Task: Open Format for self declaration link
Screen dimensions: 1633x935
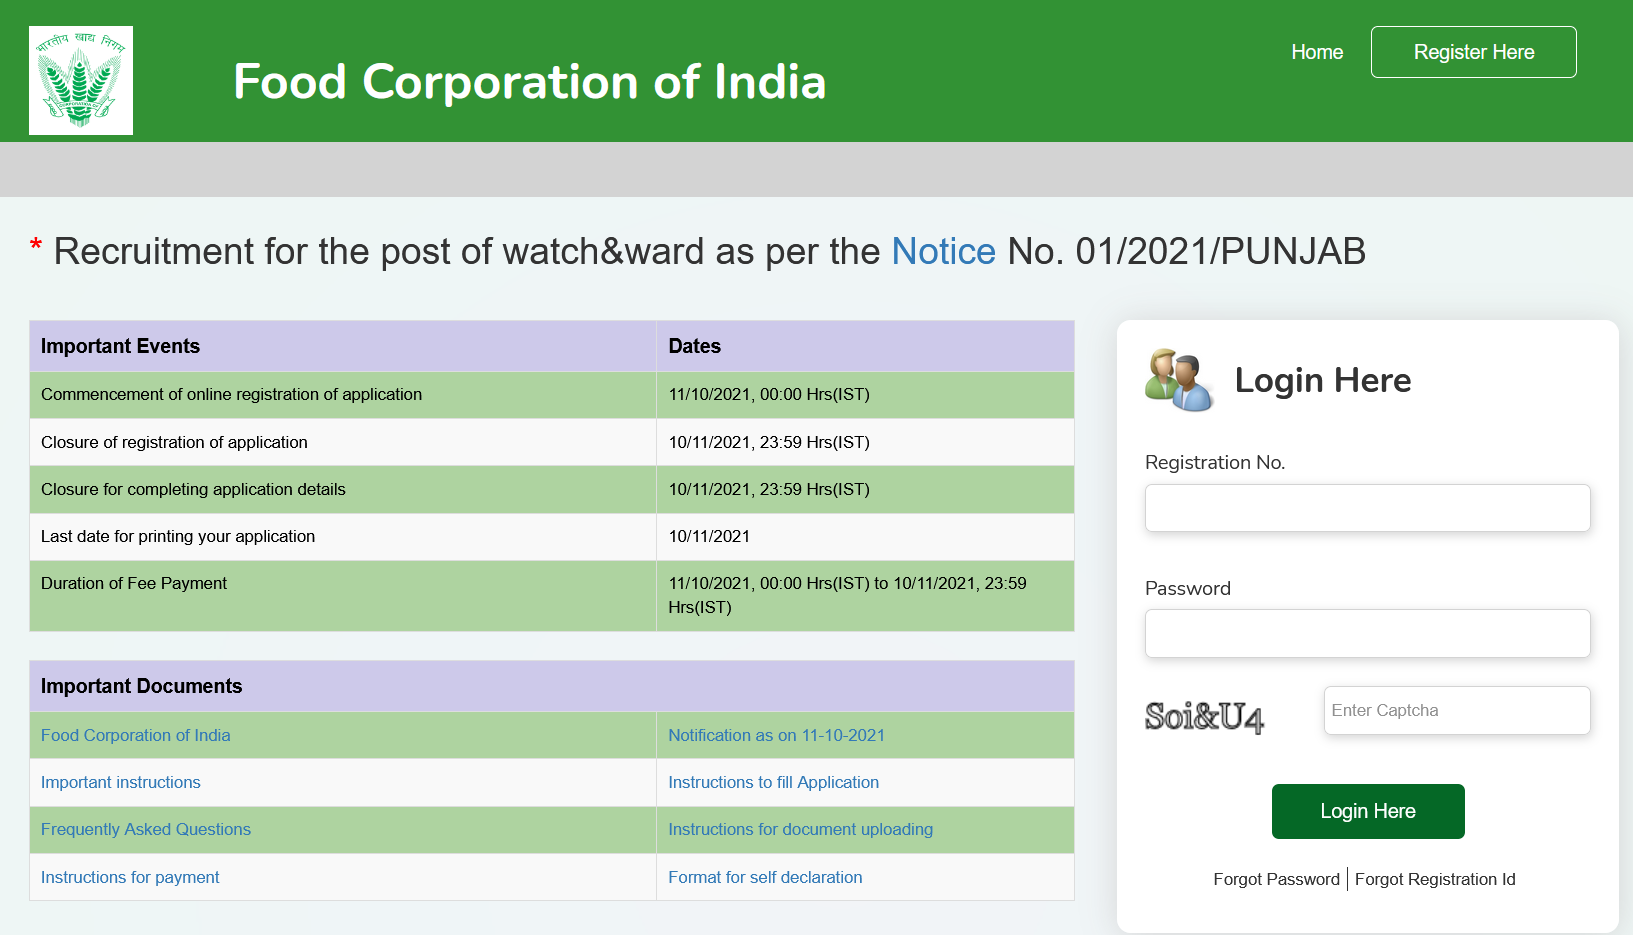Action: tap(765, 877)
